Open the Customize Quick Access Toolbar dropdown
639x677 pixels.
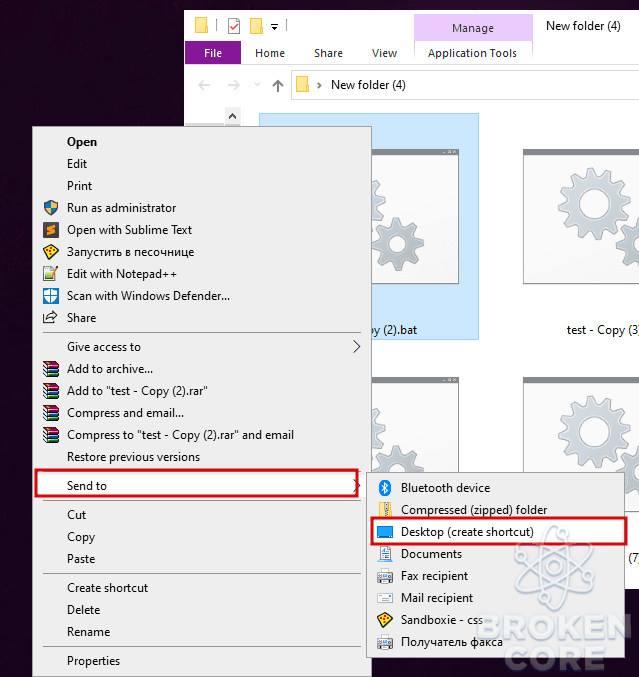[274, 27]
